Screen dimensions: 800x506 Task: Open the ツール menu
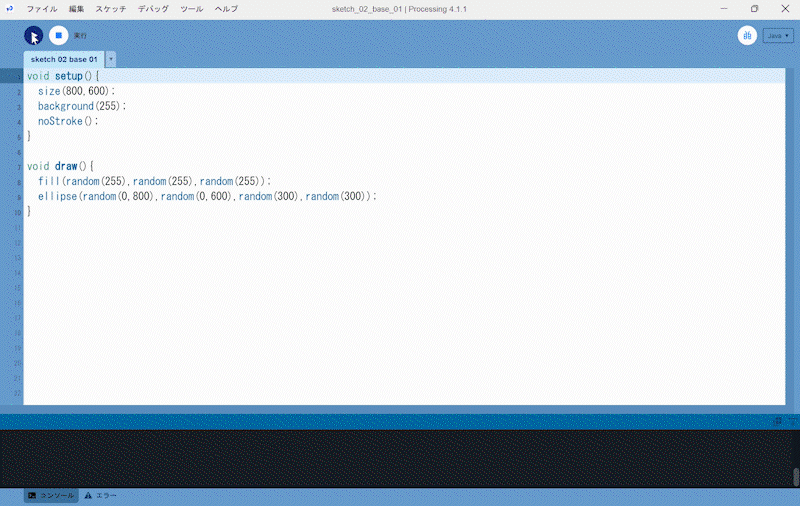pos(191,9)
